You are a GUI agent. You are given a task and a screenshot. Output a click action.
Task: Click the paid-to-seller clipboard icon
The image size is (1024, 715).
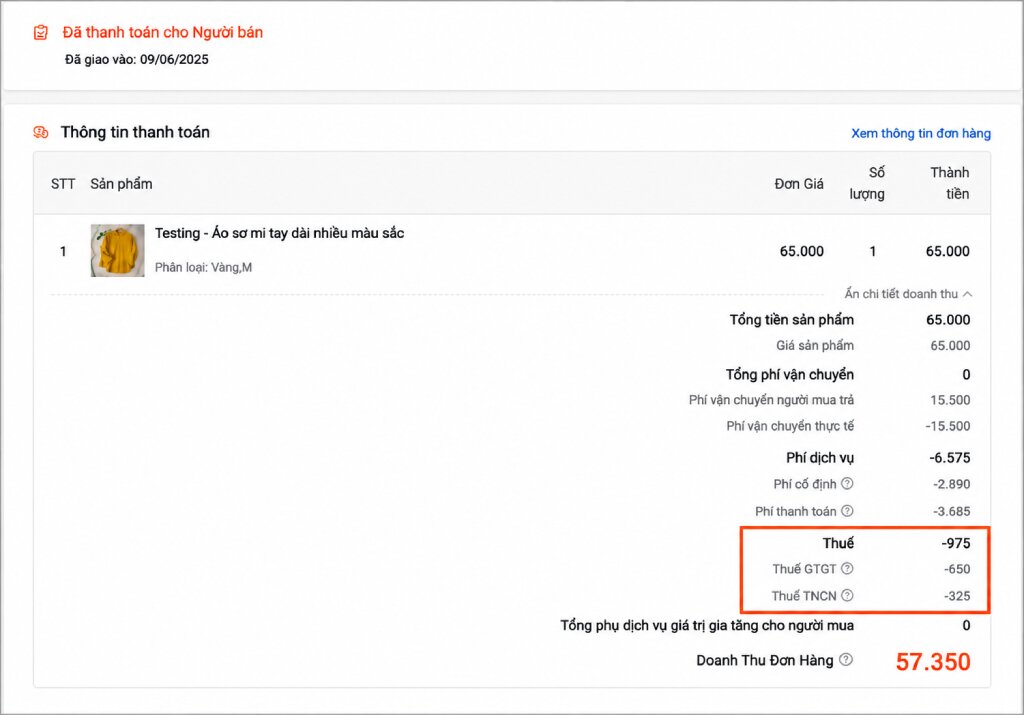pos(40,32)
